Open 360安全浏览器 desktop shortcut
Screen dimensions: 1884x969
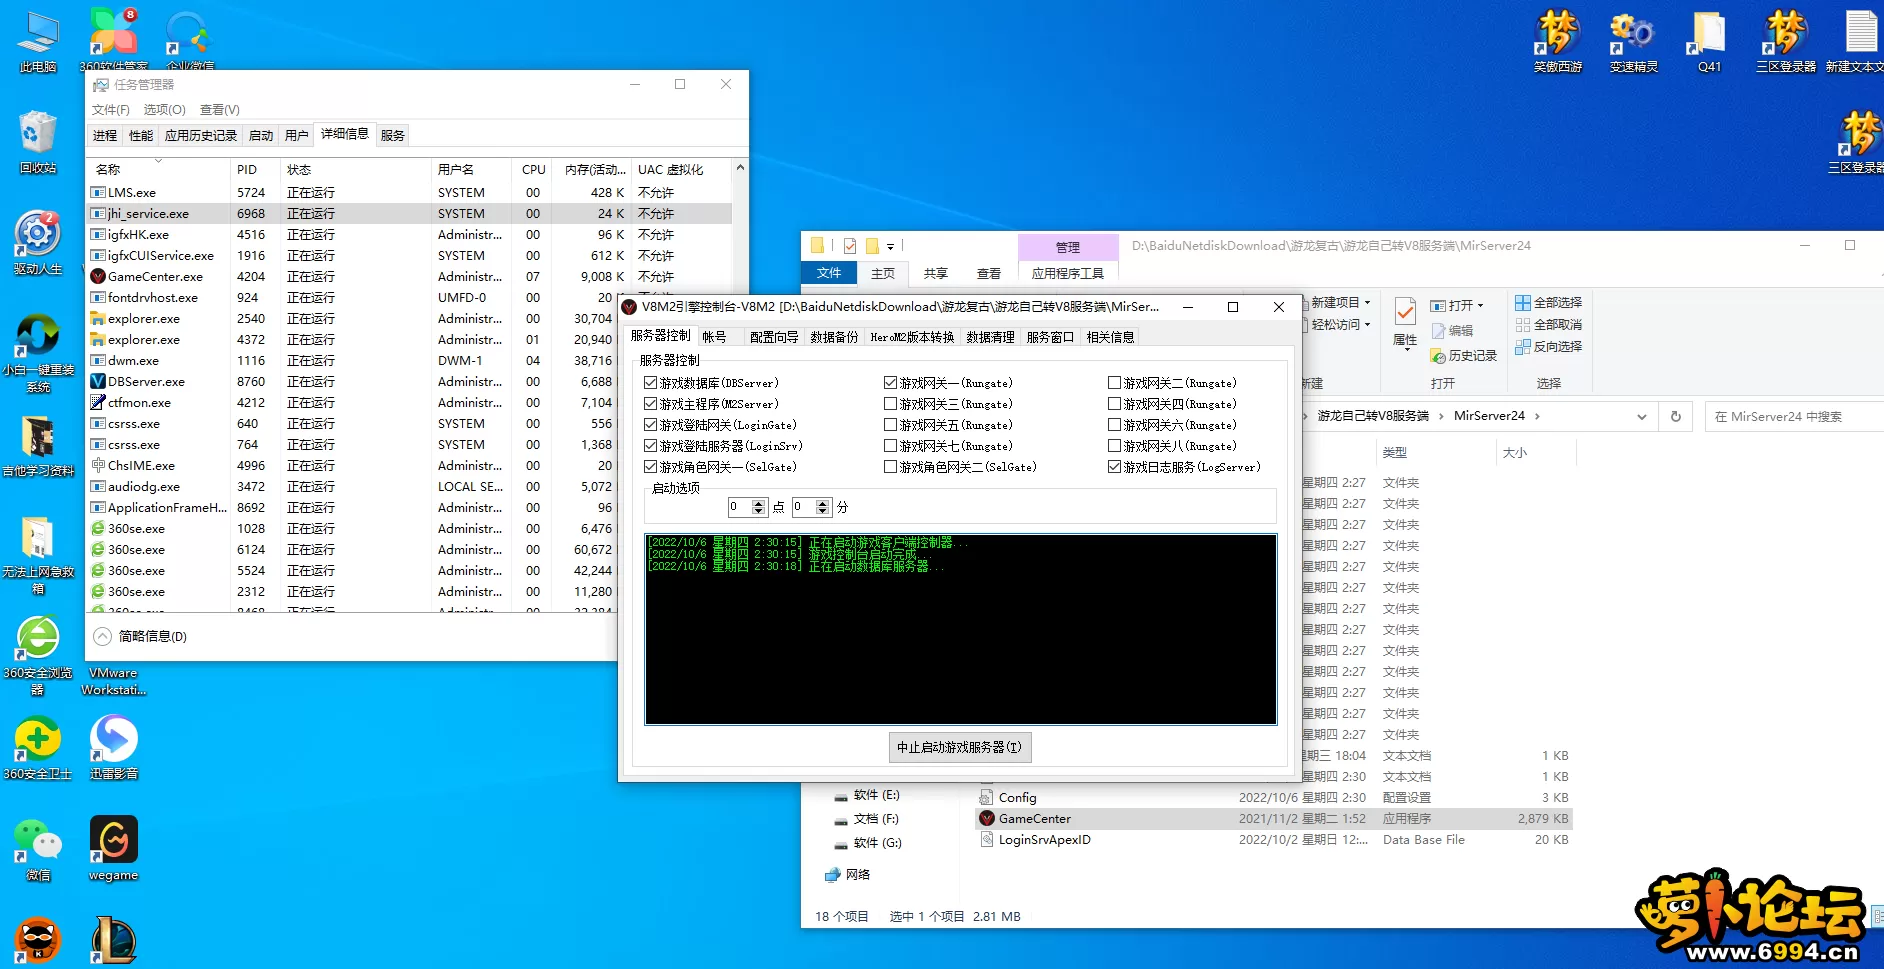tap(38, 655)
